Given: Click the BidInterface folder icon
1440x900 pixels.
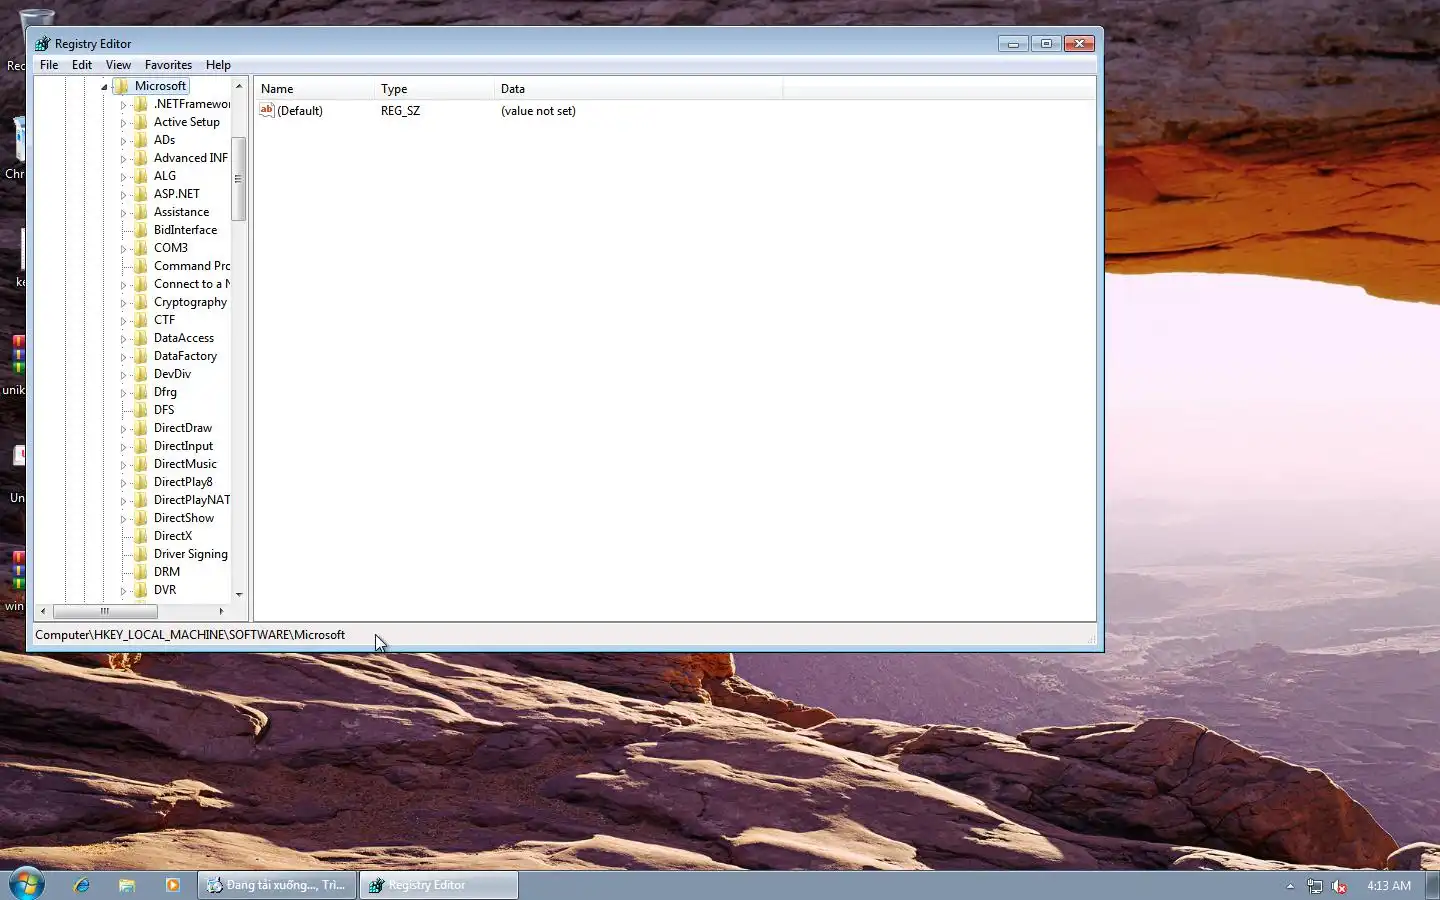Looking at the screenshot, I should pyautogui.click(x=141, y=230).
